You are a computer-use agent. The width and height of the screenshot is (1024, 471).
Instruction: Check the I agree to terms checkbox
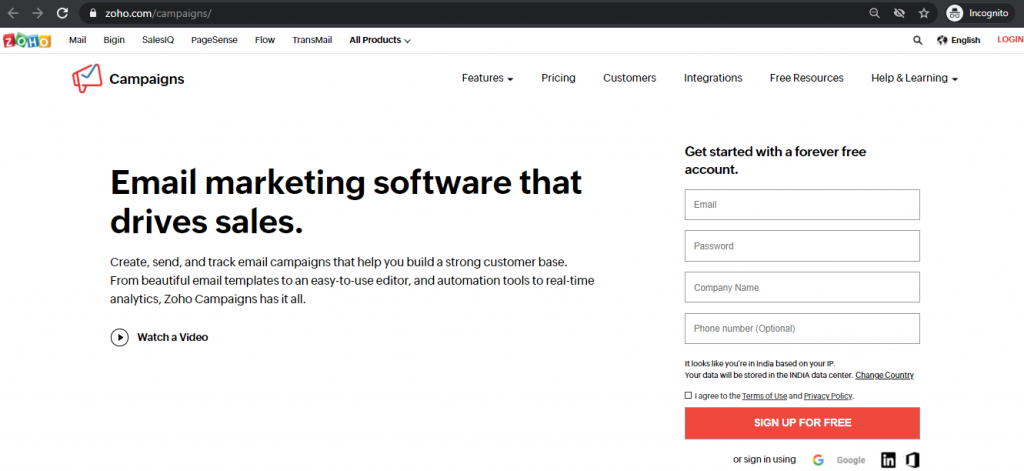pyautogui.click(x=688, y=395)
